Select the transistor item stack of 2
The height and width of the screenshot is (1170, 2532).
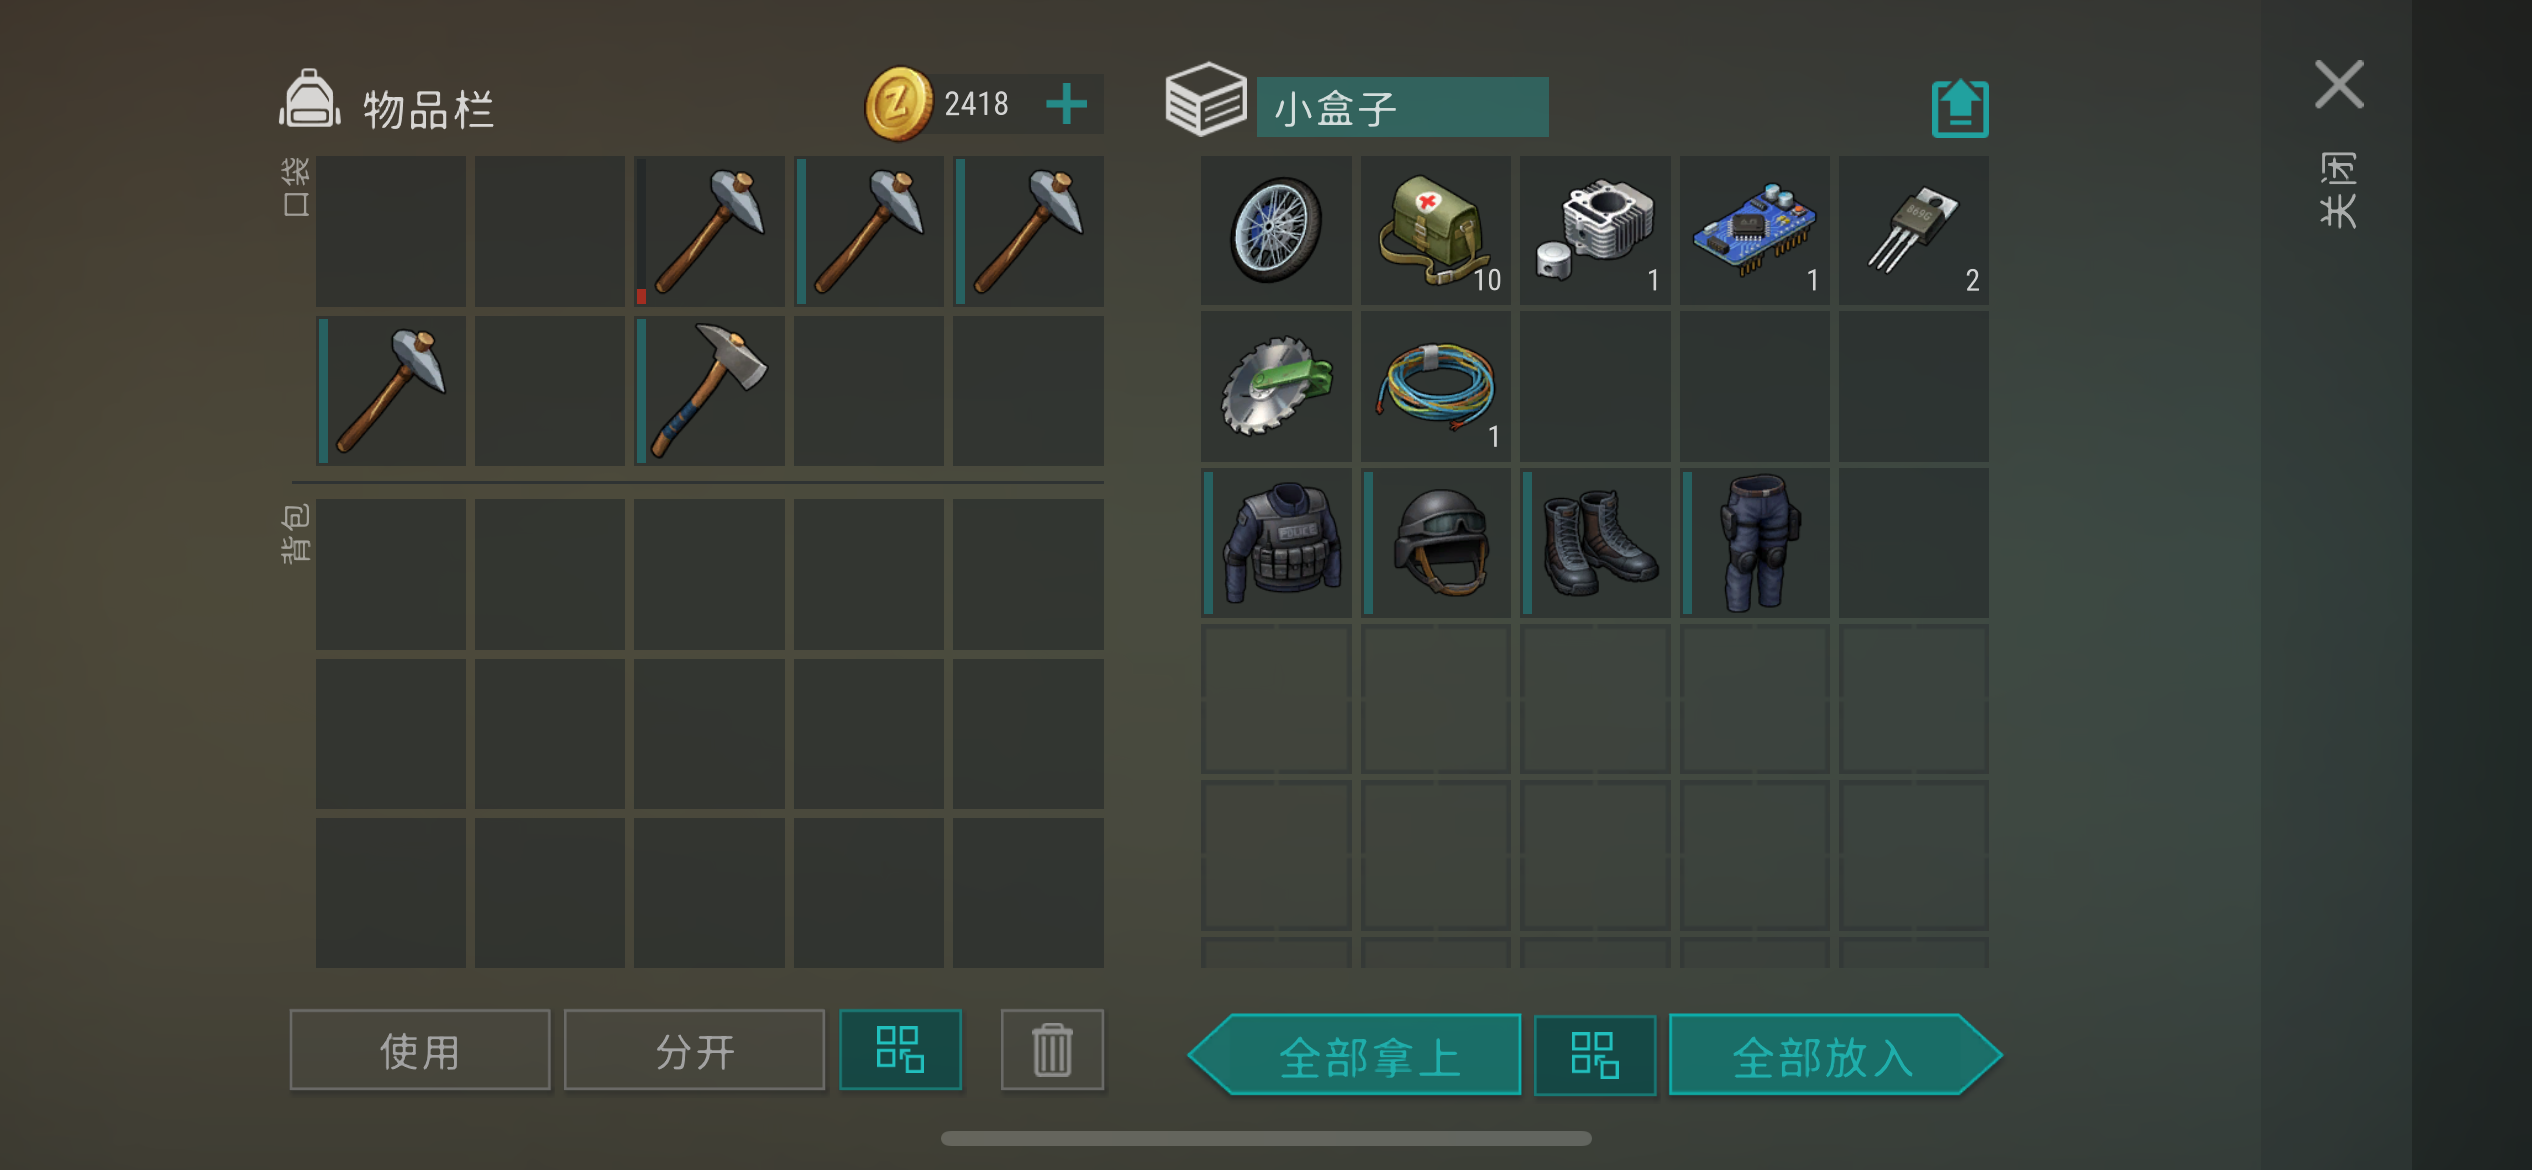pyautogui.click(x=1914, y=230)
